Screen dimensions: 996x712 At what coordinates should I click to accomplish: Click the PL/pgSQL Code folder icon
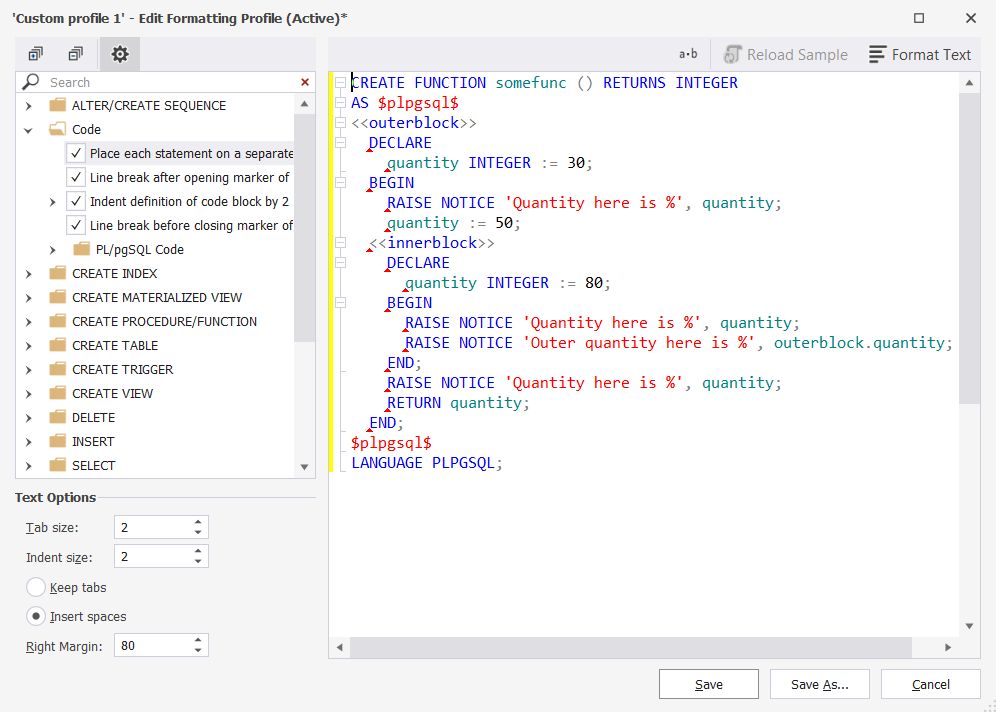tap(81, 249)
